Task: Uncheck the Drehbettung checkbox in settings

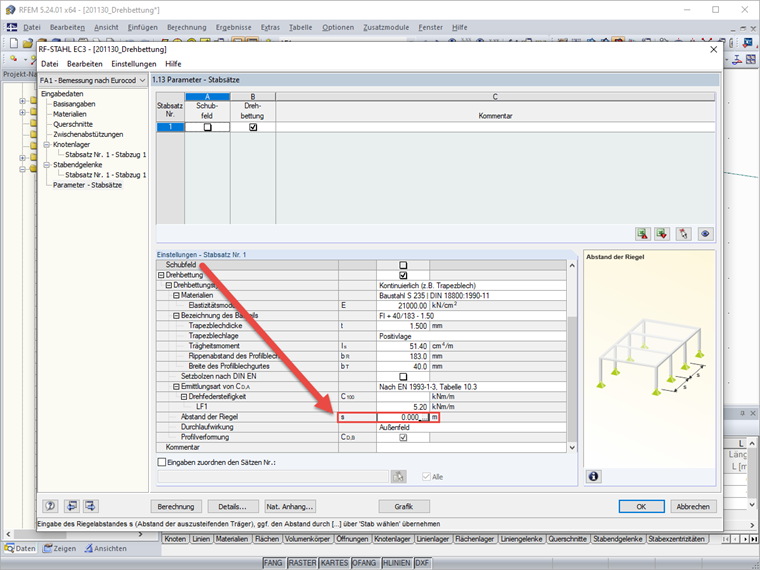Action: coord(403,275)
